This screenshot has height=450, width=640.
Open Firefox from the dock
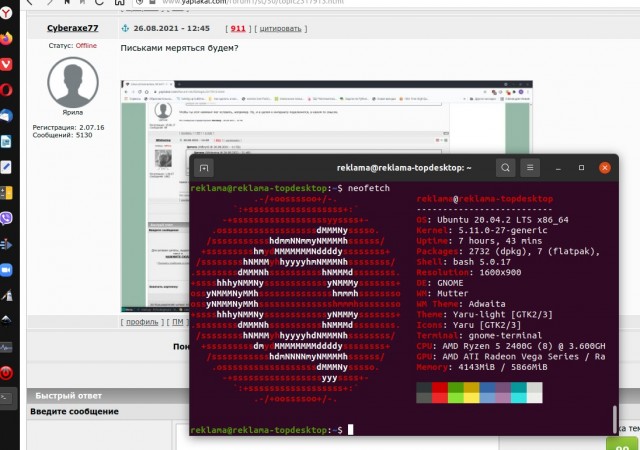pos(6,39)
